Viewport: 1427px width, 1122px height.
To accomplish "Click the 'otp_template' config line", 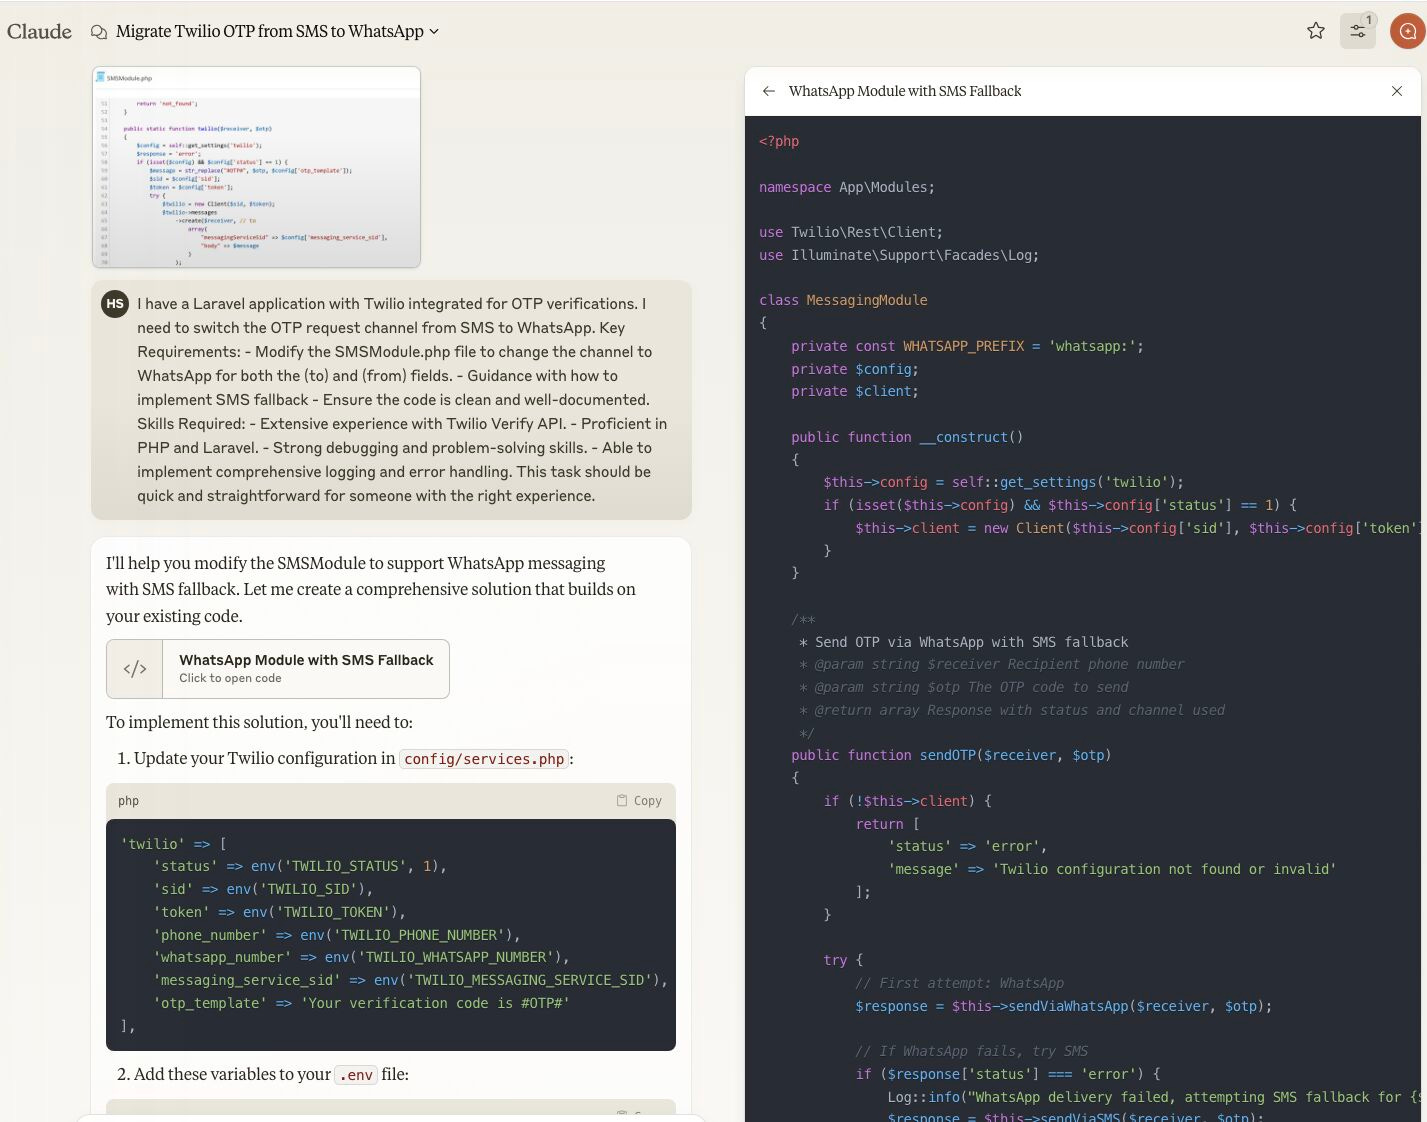I will point(361,1003).
